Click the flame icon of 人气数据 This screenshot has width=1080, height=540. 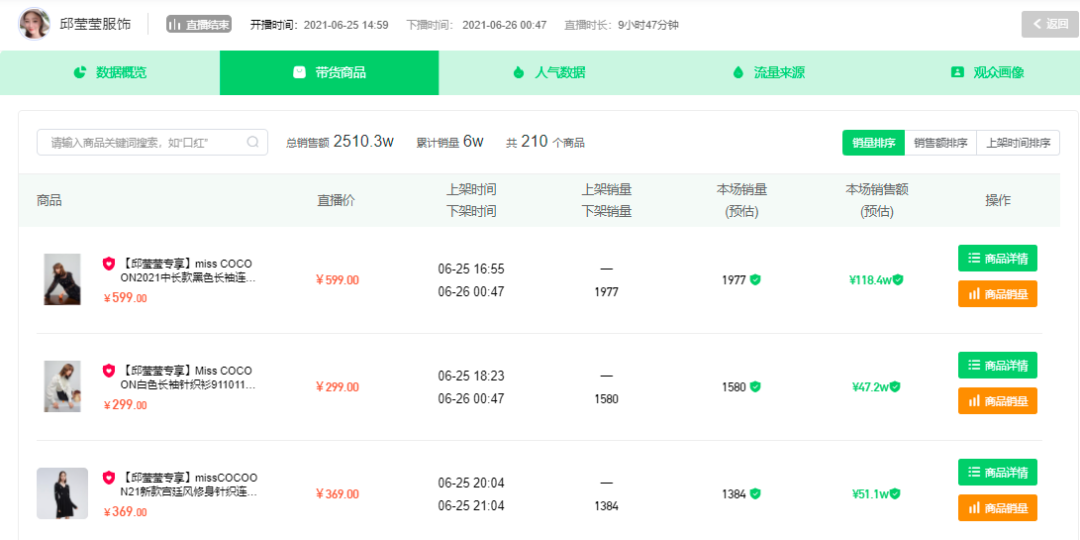pyautogui.click(x=519, y=72)
